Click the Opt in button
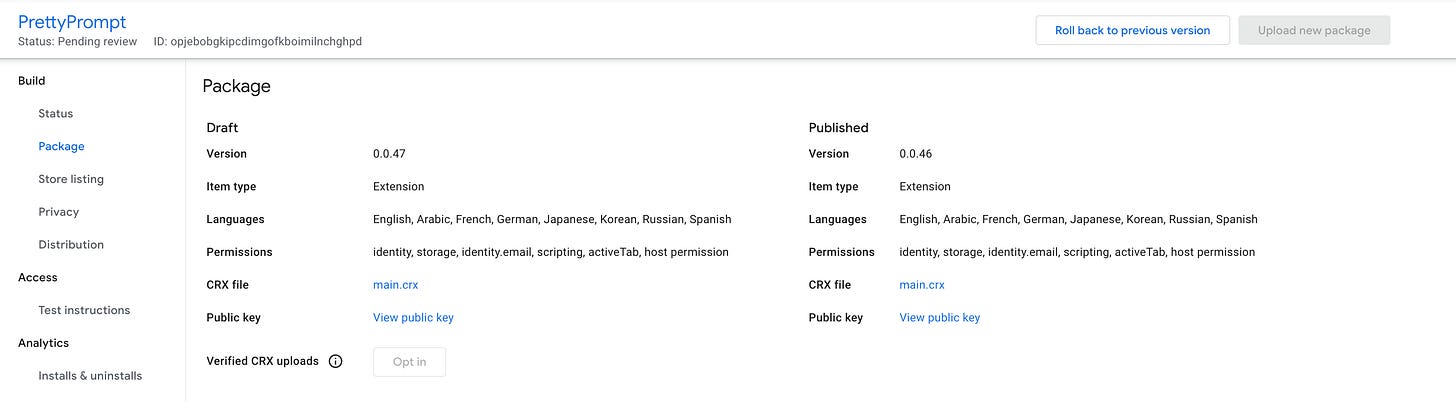Image resolution: width=1456 pixels, height=402 pixels. 409,362
